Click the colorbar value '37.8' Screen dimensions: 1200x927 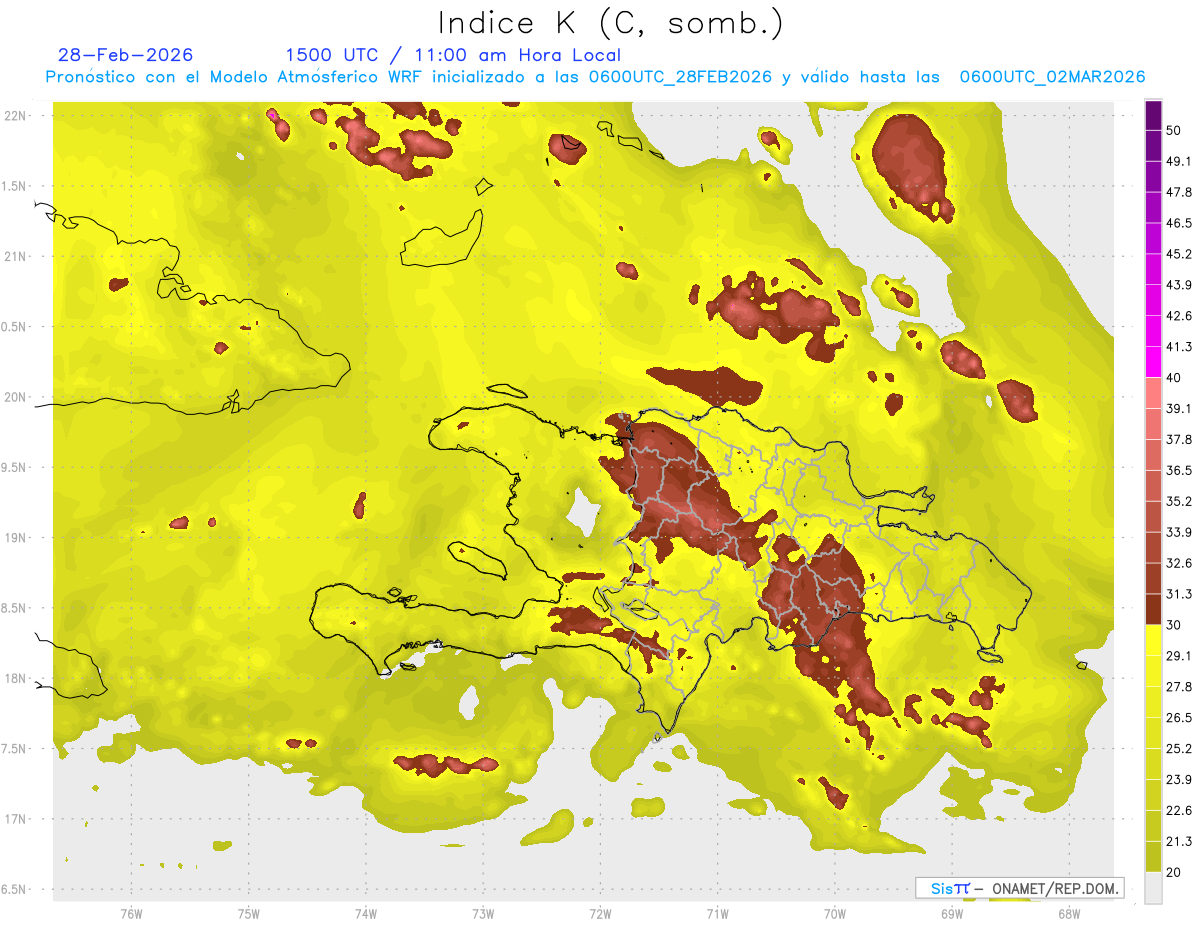click(x=1179, y=439)
